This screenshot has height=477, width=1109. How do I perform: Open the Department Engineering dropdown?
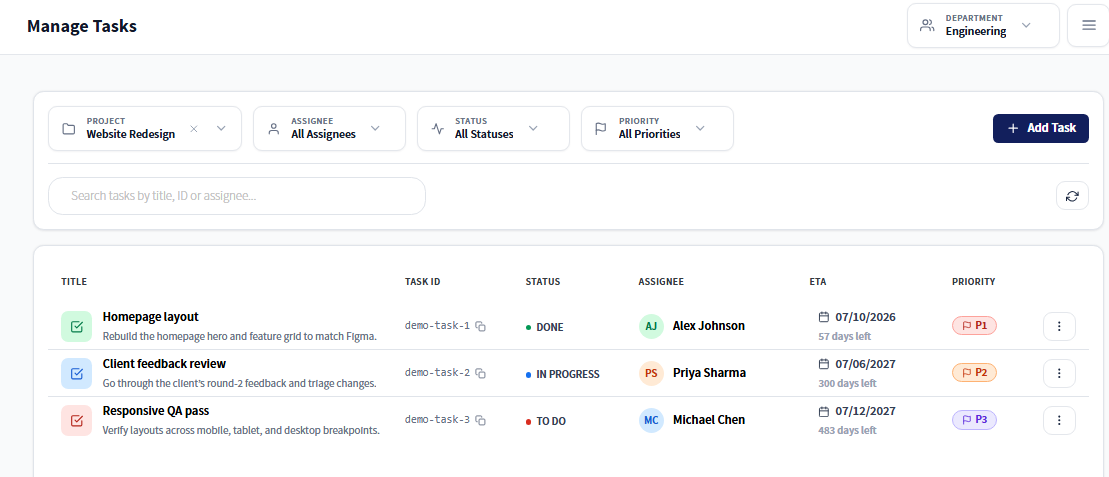pyautogui.click(x=983, y=25)
